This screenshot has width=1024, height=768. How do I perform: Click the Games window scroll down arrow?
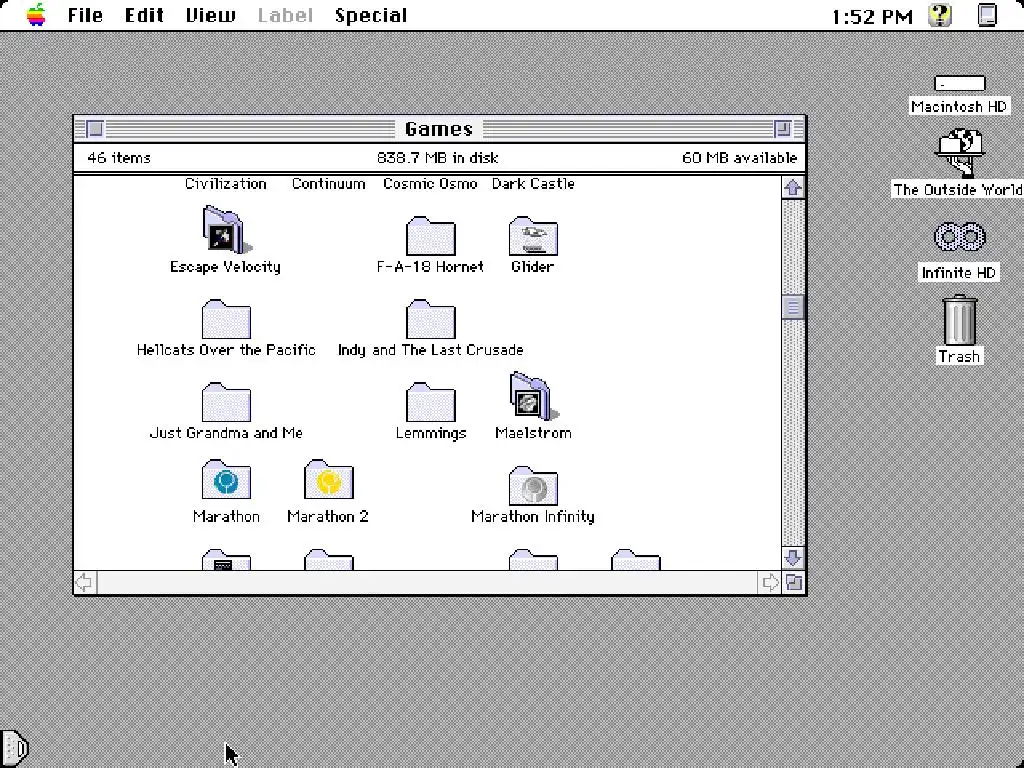coord(793,558)
